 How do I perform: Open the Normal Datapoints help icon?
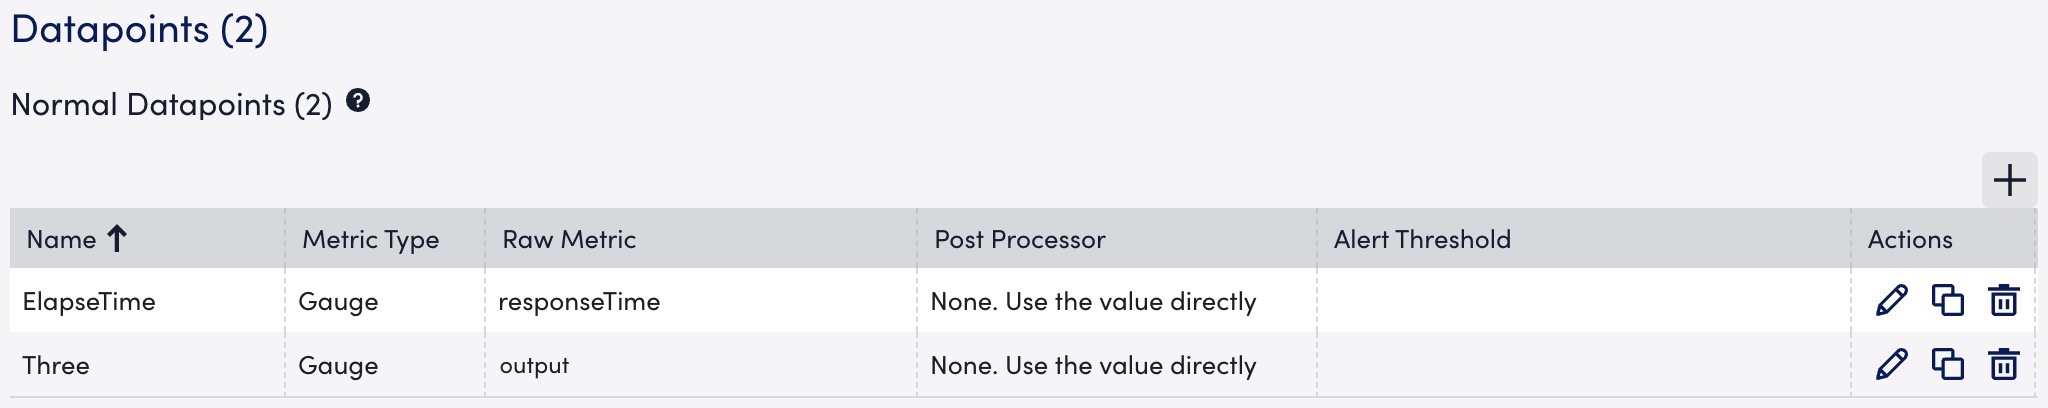pyautogui.click(x=358, y=101)
